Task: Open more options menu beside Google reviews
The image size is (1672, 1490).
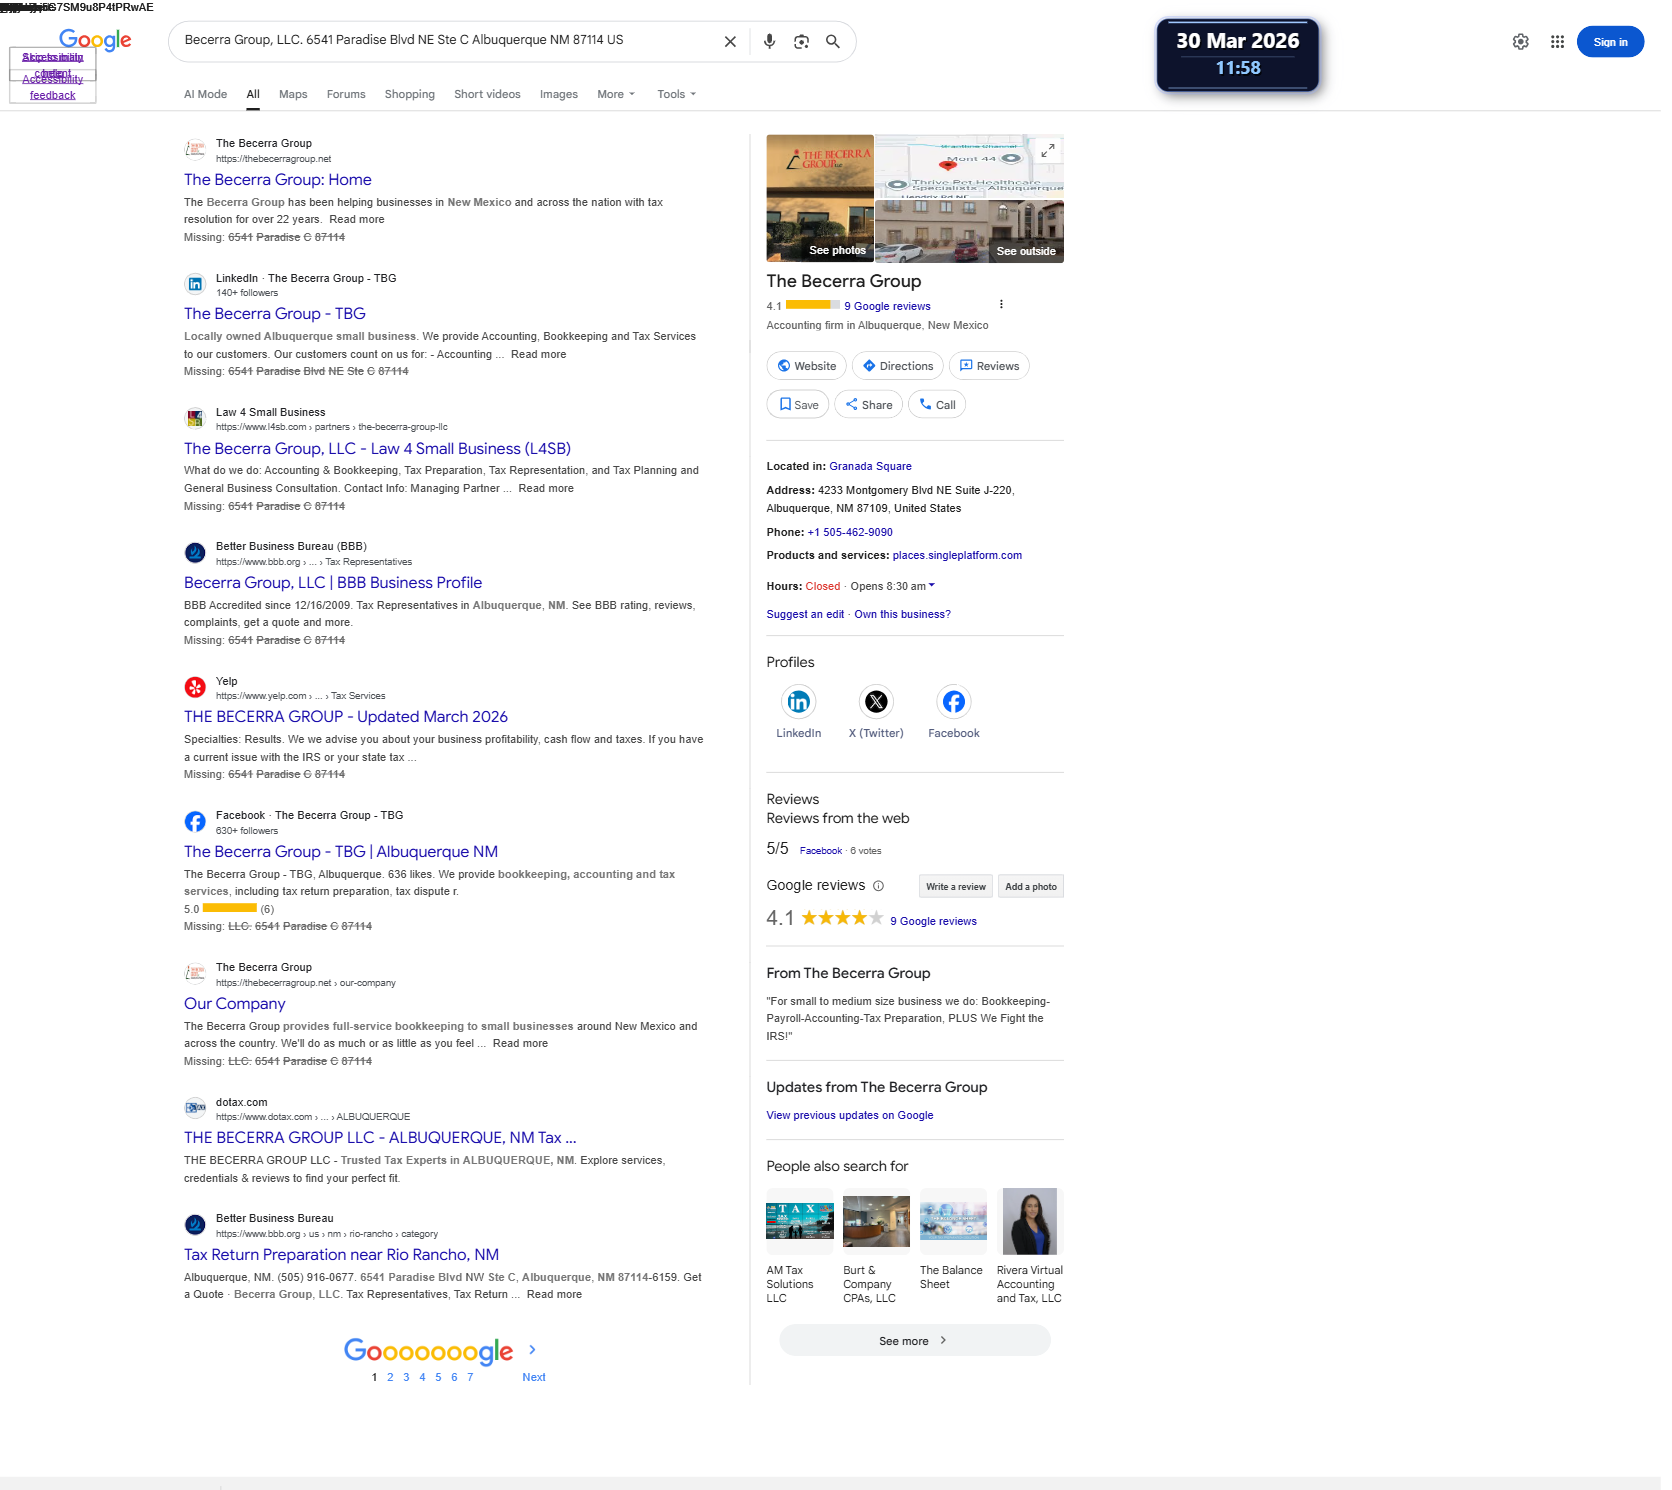Action: pos(1001,305)
